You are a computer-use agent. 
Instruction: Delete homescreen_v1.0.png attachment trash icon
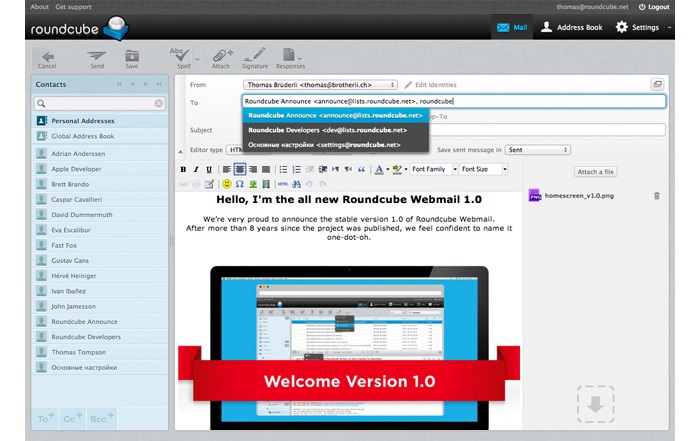click(x=657, y=196)
